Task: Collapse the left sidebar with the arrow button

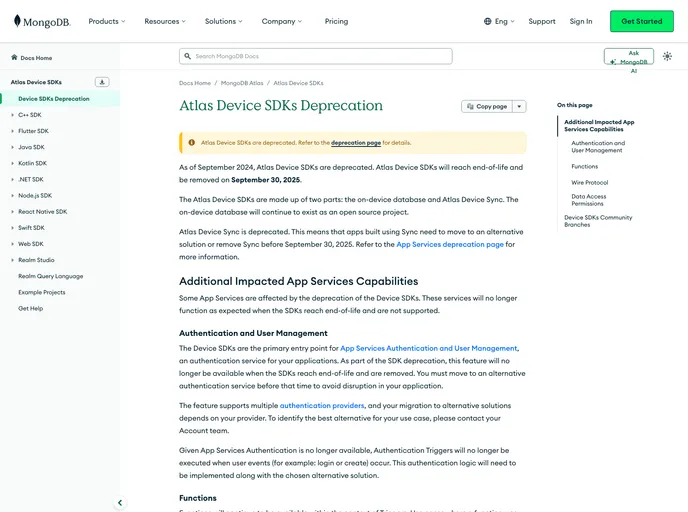Action: pyautogui.click(x=120, y=503)
